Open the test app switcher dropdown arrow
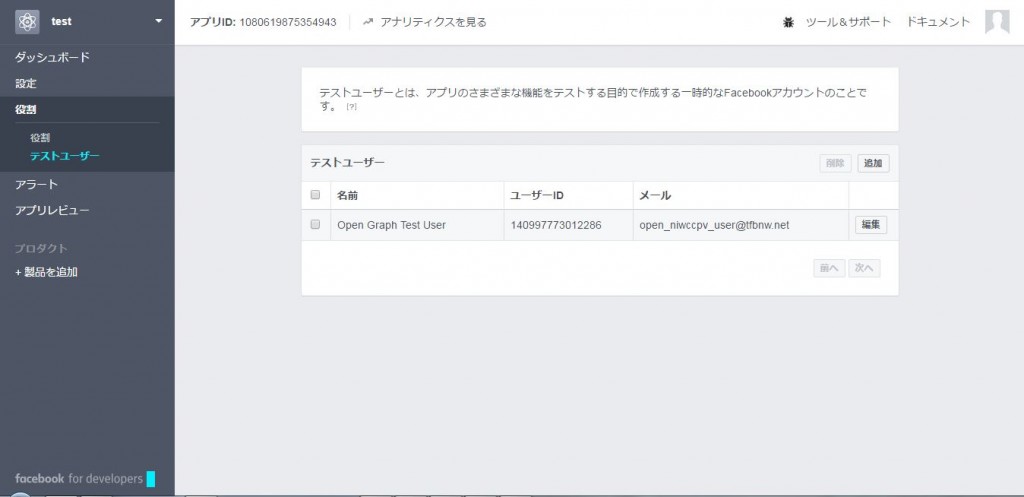This screenshot has height=497, width=1024. coord(159,22)
